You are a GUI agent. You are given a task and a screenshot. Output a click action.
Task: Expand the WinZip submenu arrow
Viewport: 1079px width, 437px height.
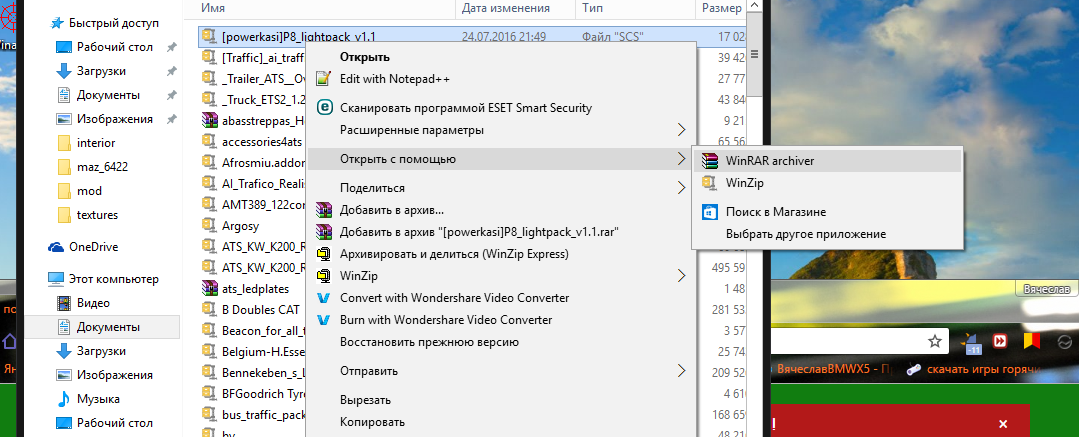[x=681, y=276]
